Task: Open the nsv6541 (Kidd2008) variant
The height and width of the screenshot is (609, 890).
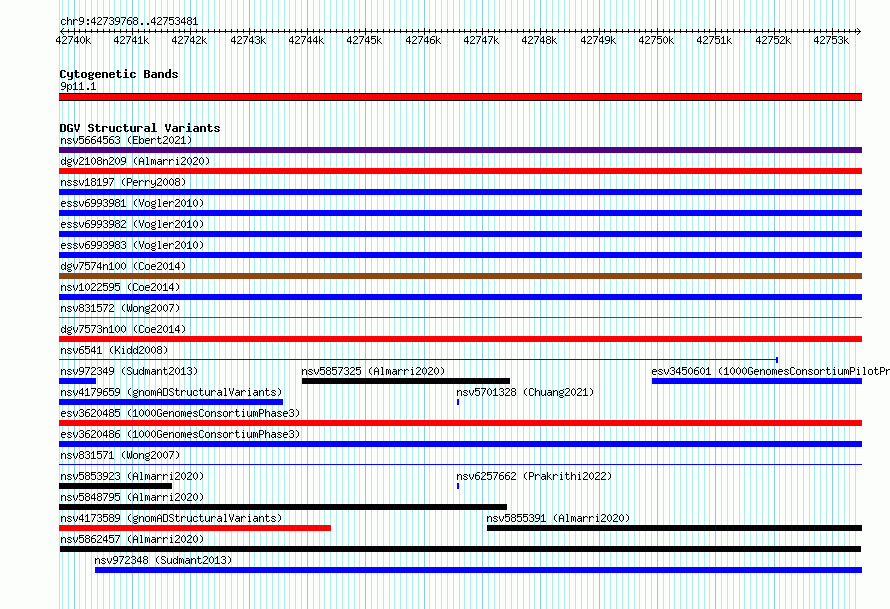Action: click(x=114, y=350)
